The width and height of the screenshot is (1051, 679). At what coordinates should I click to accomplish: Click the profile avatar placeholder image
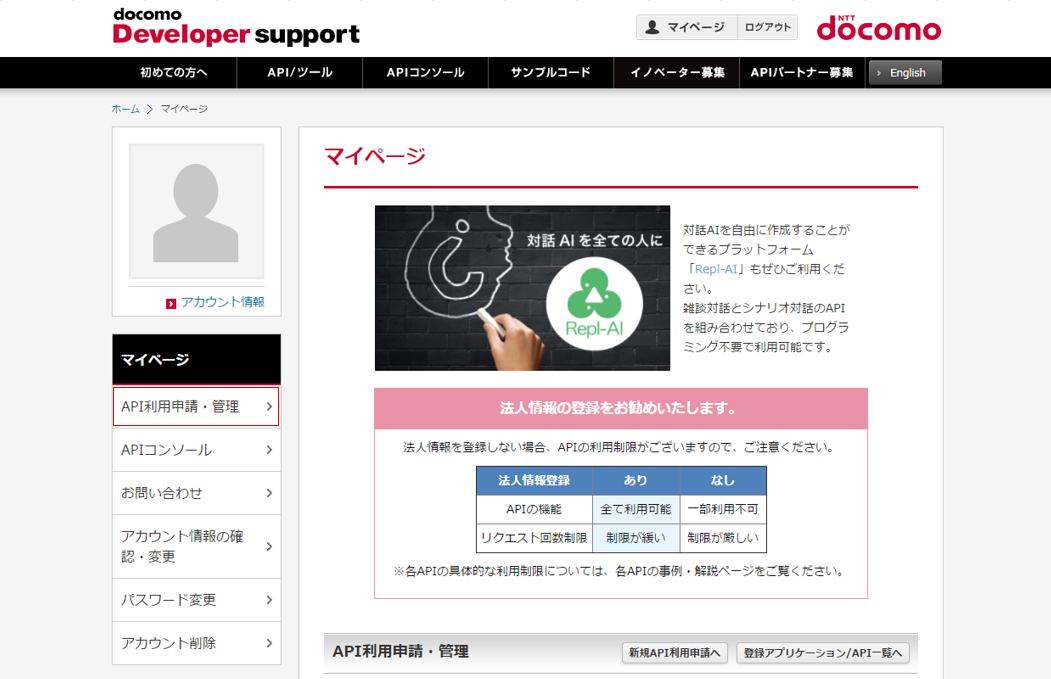pyautogui.click(x=196, y=211)
